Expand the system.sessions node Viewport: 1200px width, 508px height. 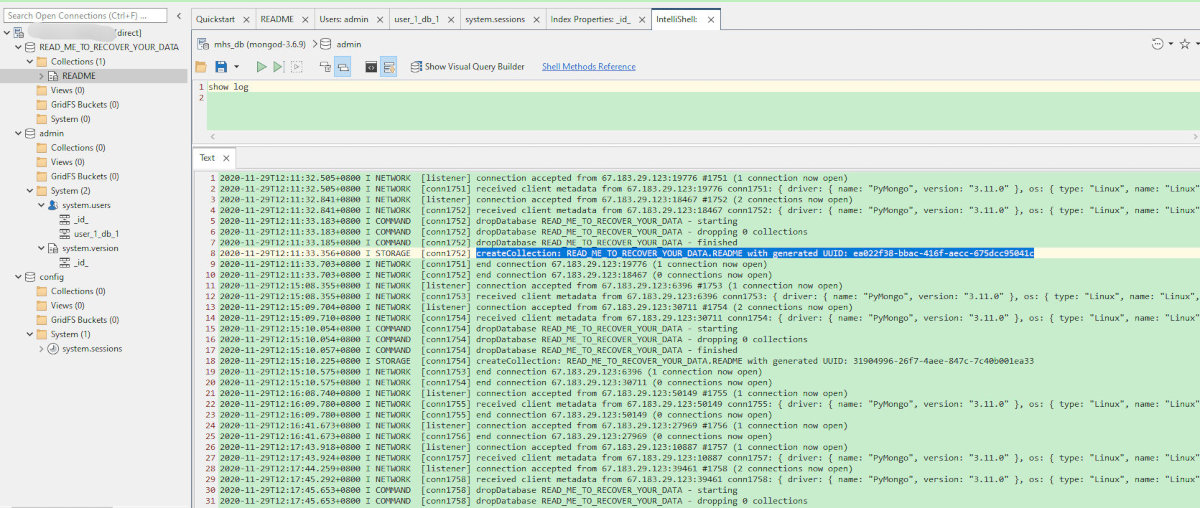point(41,348)
